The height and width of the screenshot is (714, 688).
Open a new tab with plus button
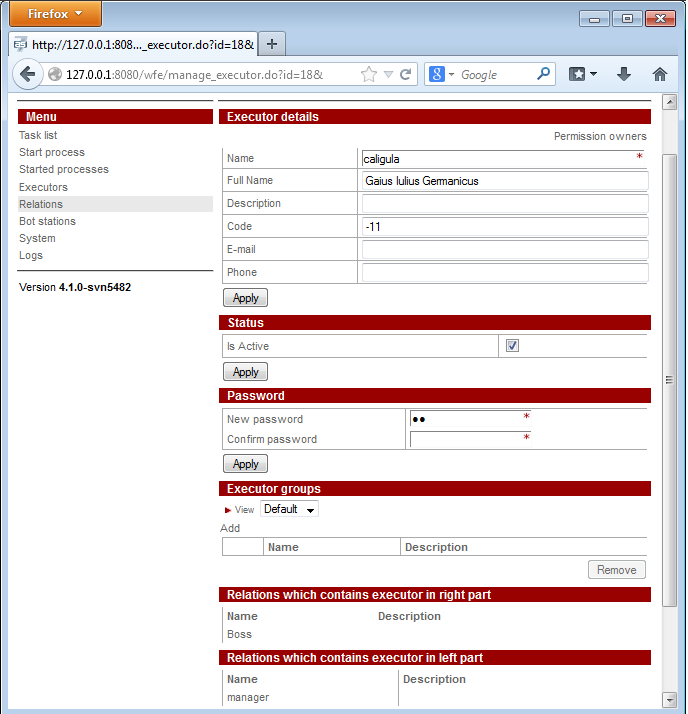[272, 44]
